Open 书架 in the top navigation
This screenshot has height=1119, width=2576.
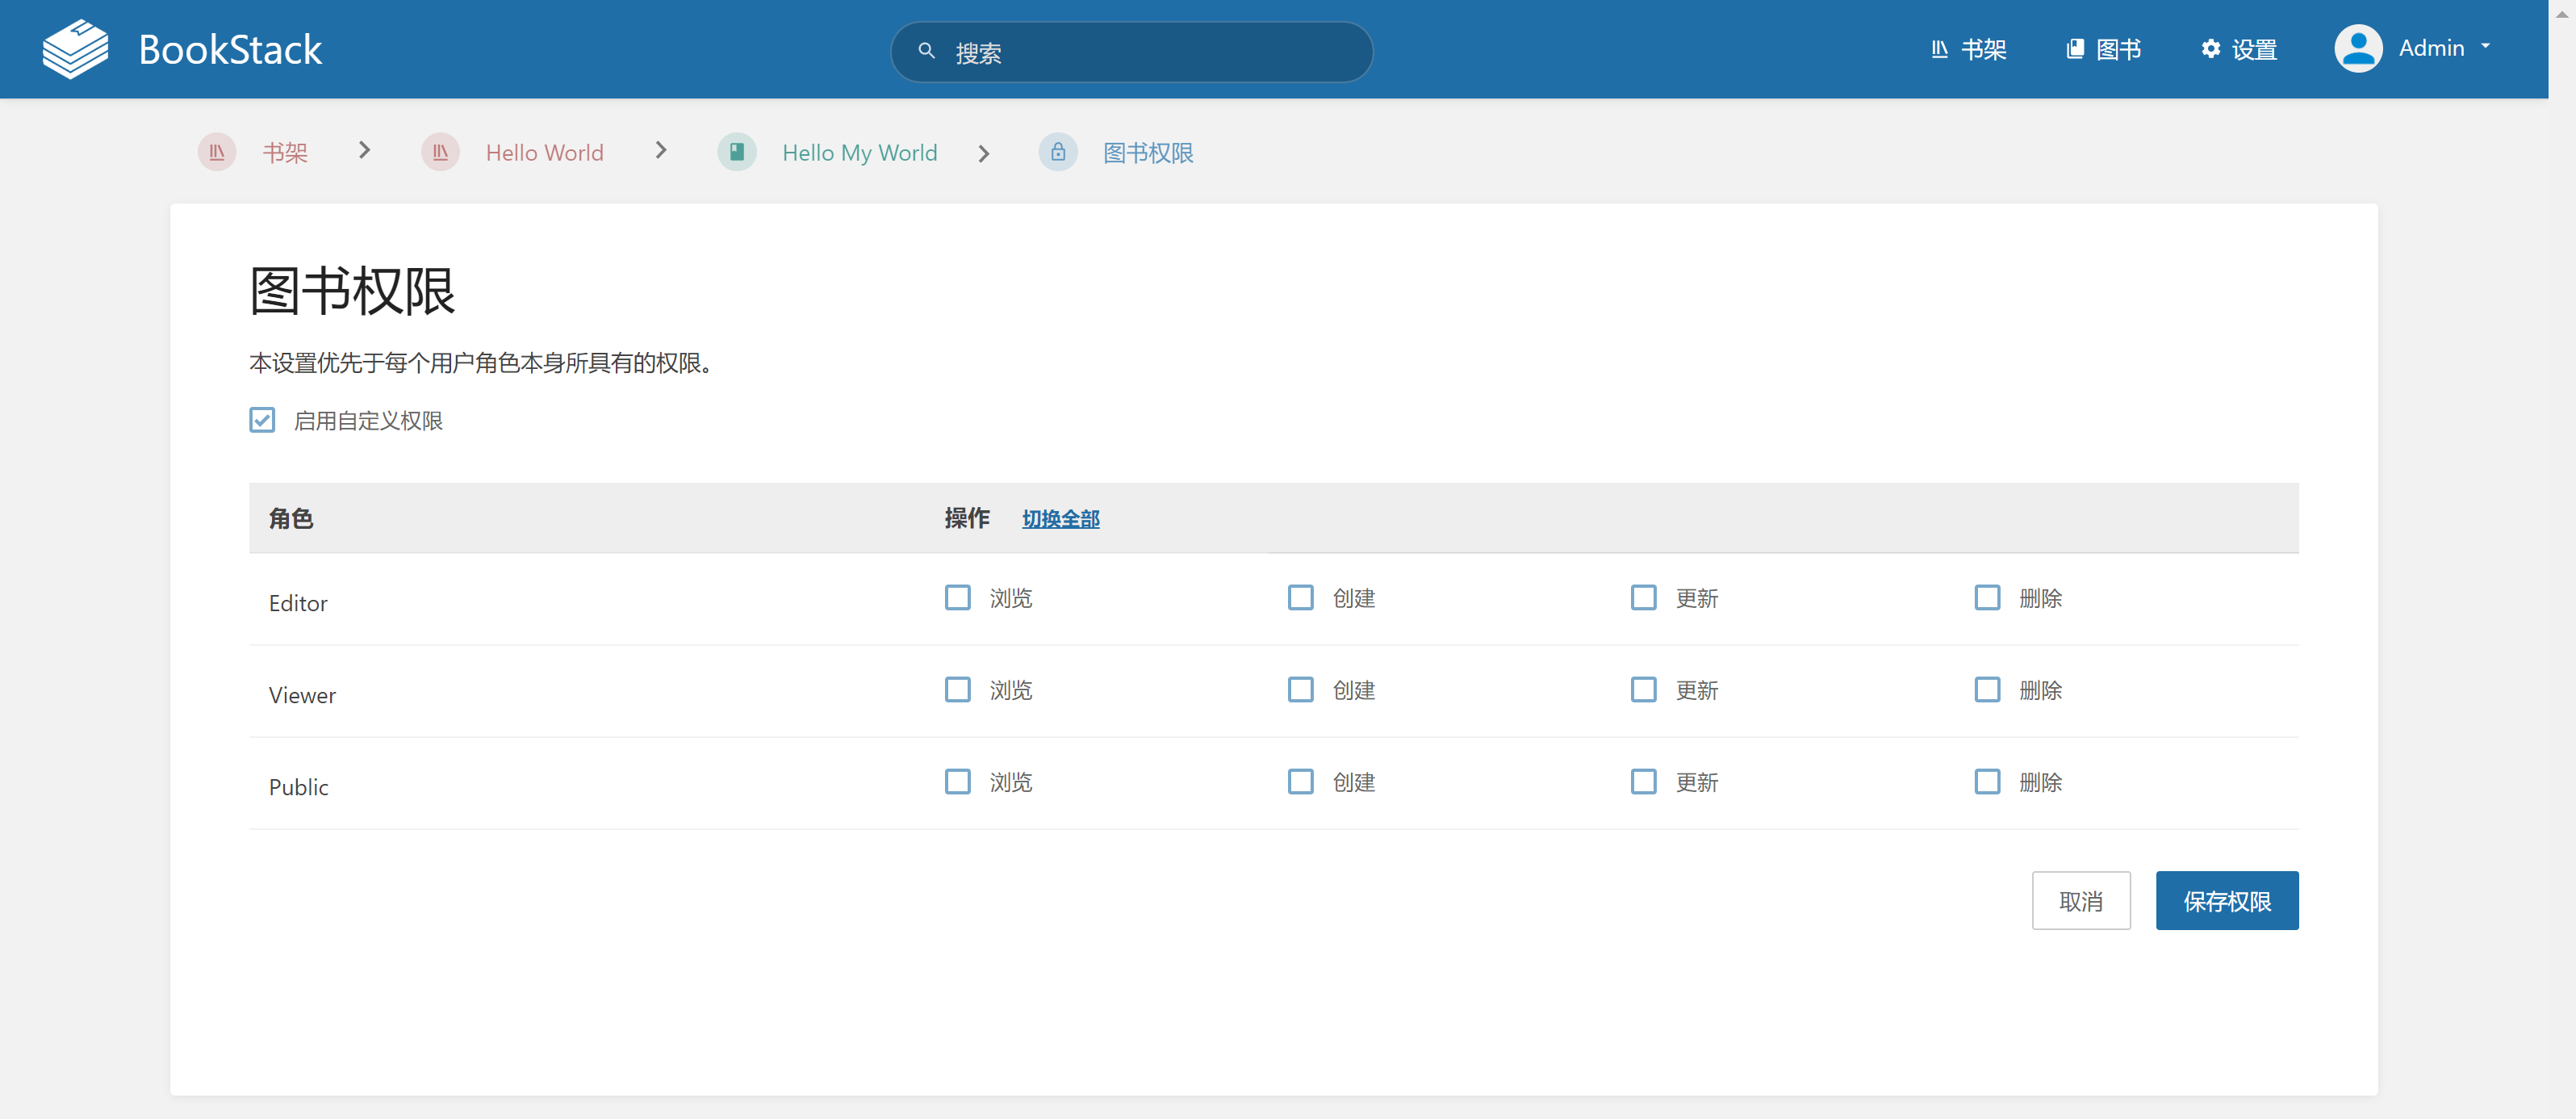pos(1968,49)
